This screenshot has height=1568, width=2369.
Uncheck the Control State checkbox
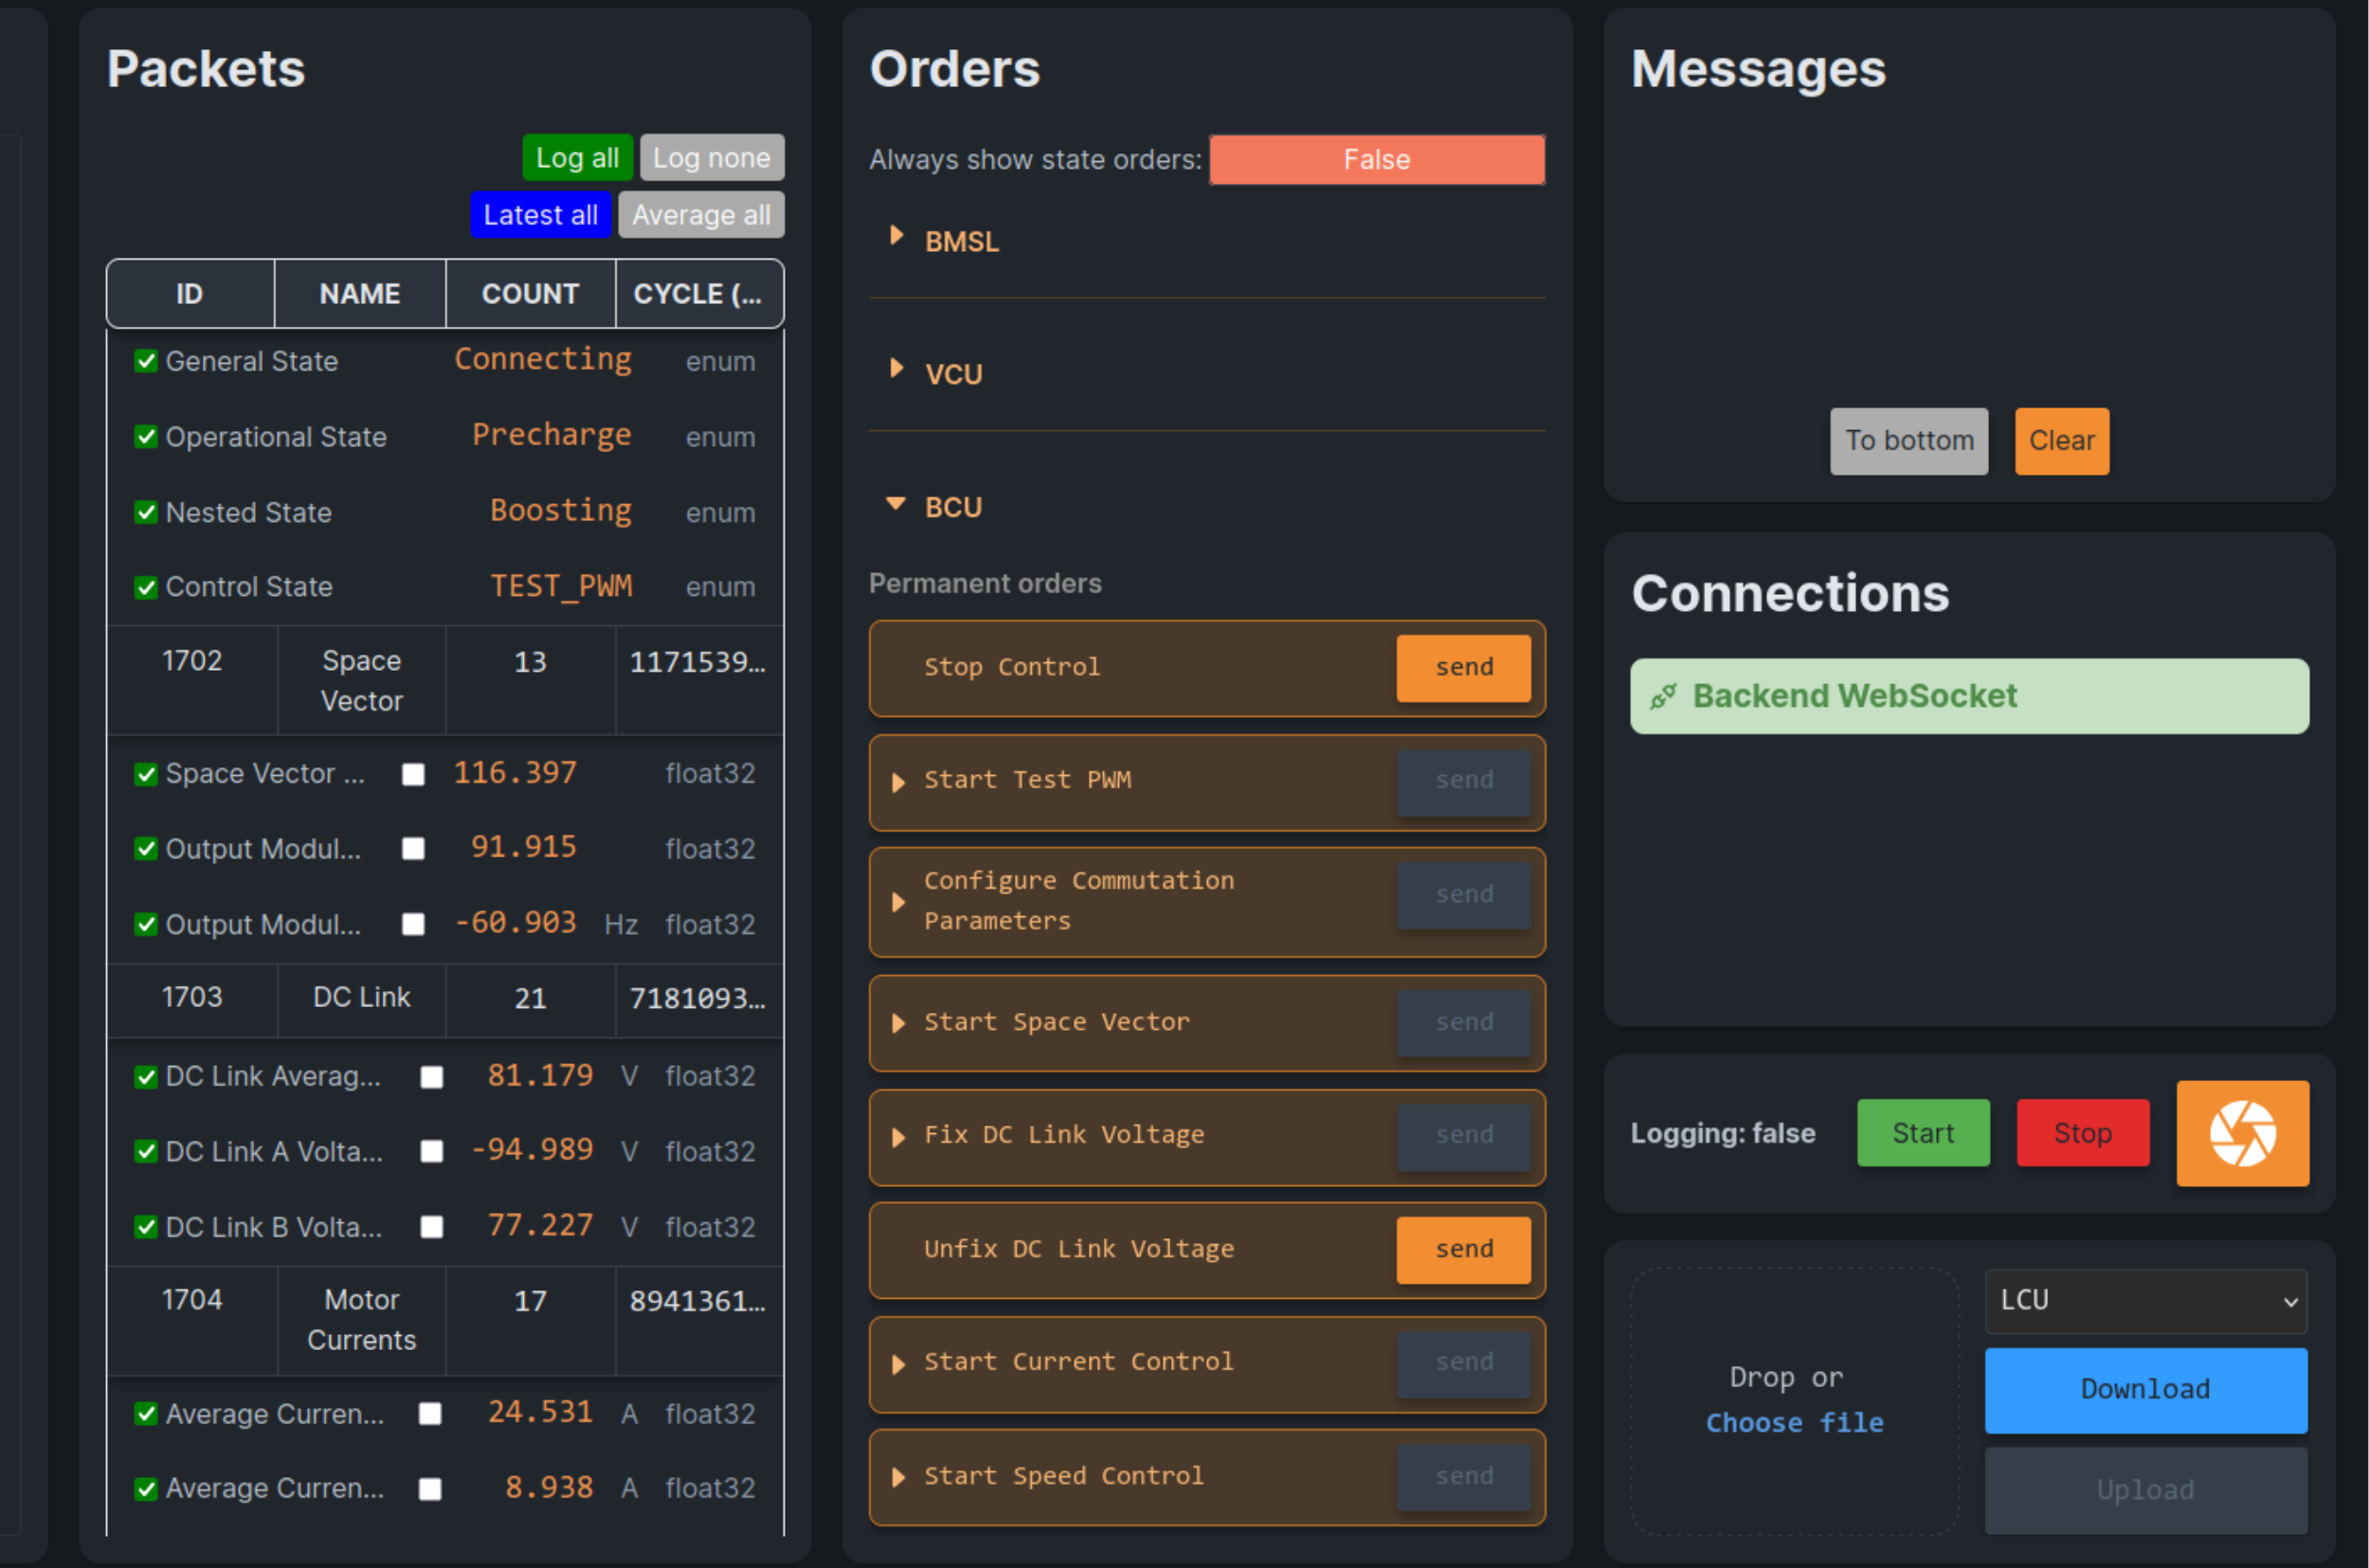pos(146,587)
